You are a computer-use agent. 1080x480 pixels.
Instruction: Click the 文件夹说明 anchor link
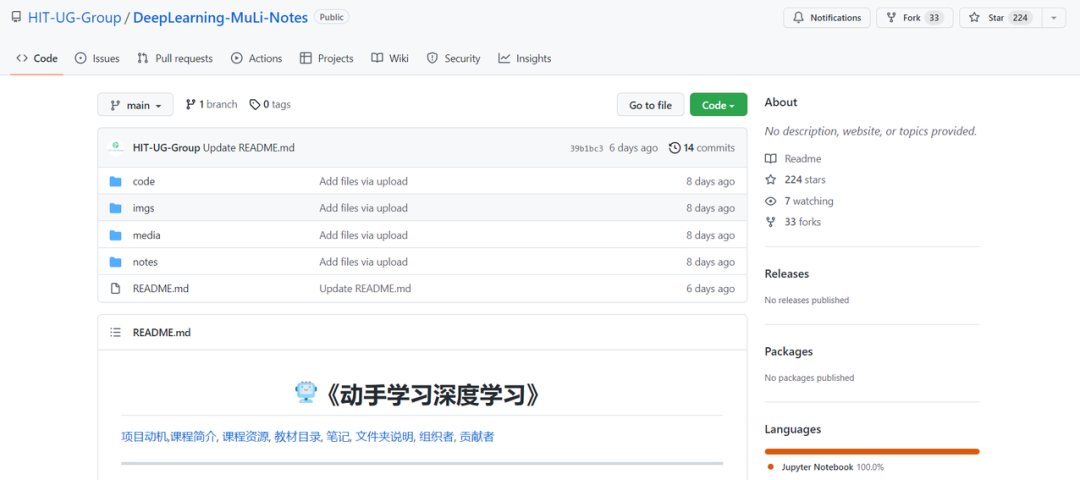pyautogui.click(x=384, y=437)
